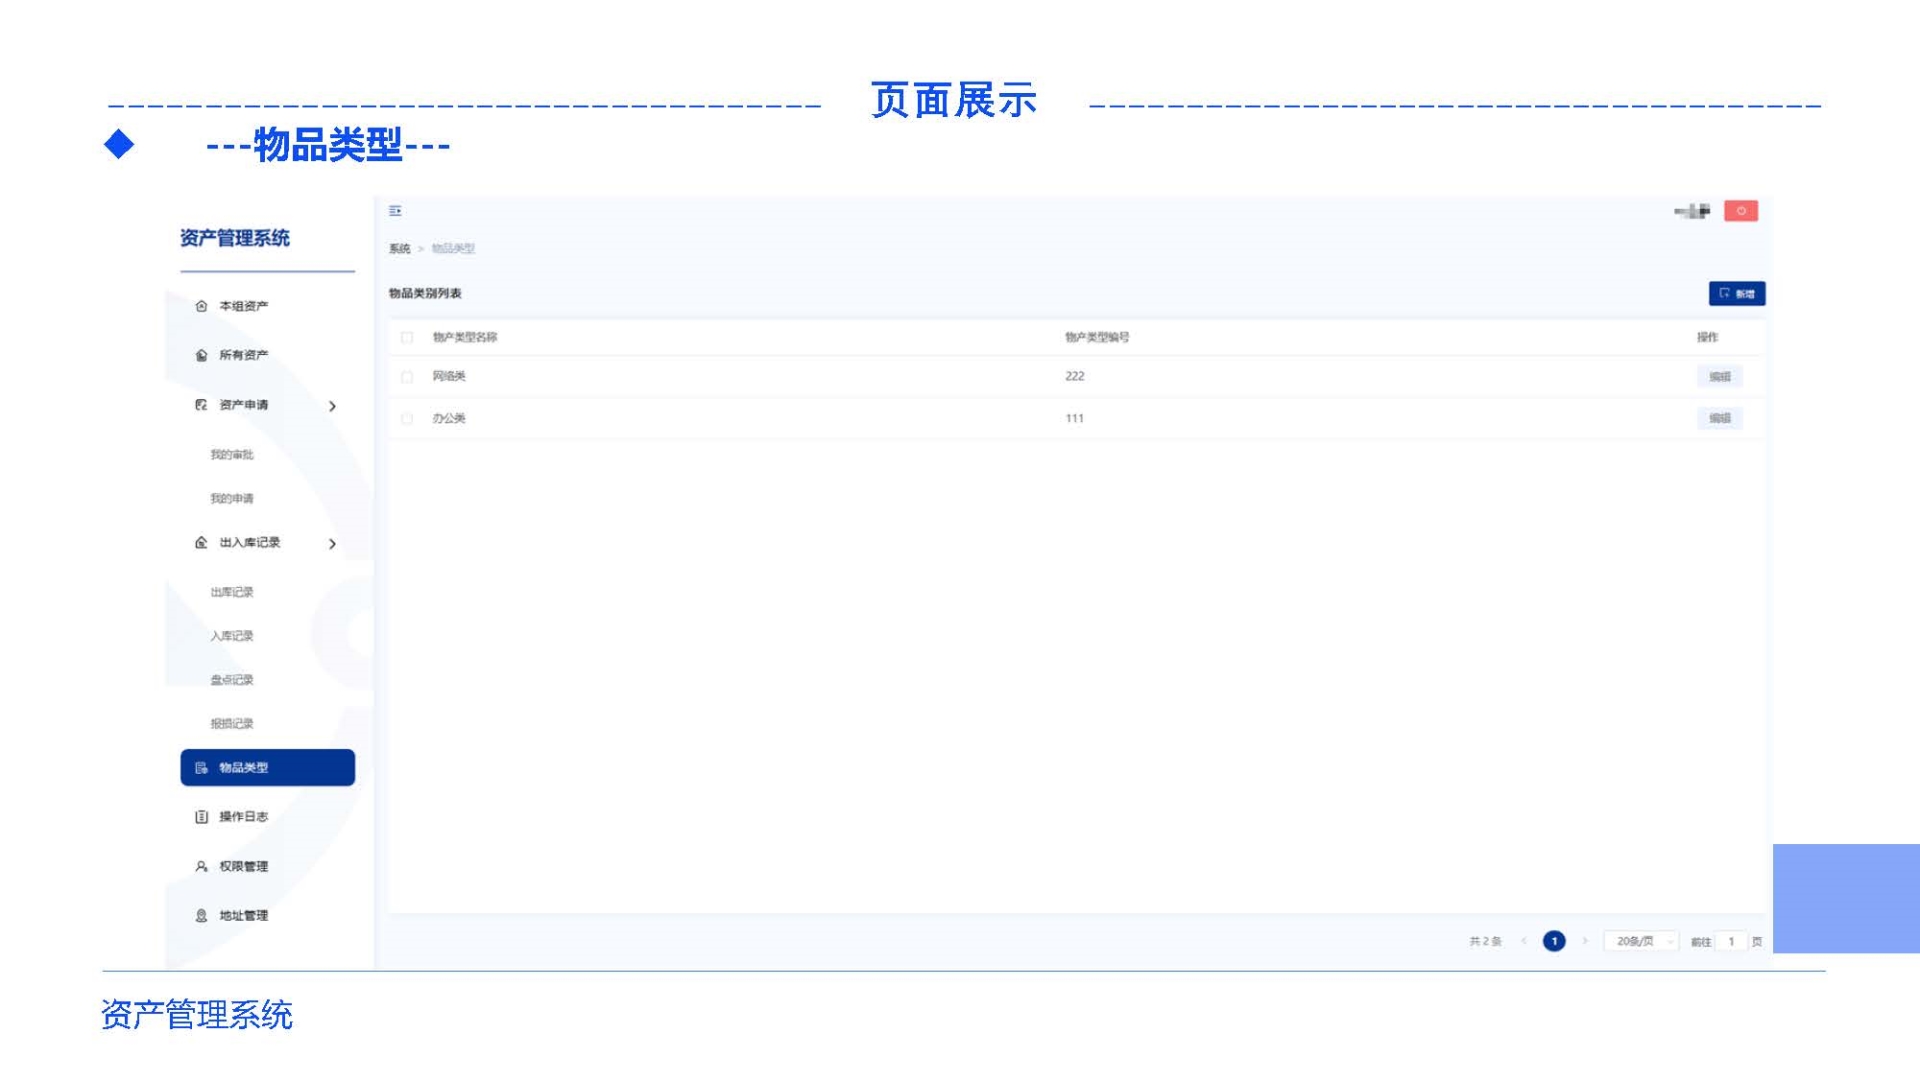This screenshot has height=1080, width=1920.
Task: Check the 办公类 row checkbox
Action: tap(407, 419)
